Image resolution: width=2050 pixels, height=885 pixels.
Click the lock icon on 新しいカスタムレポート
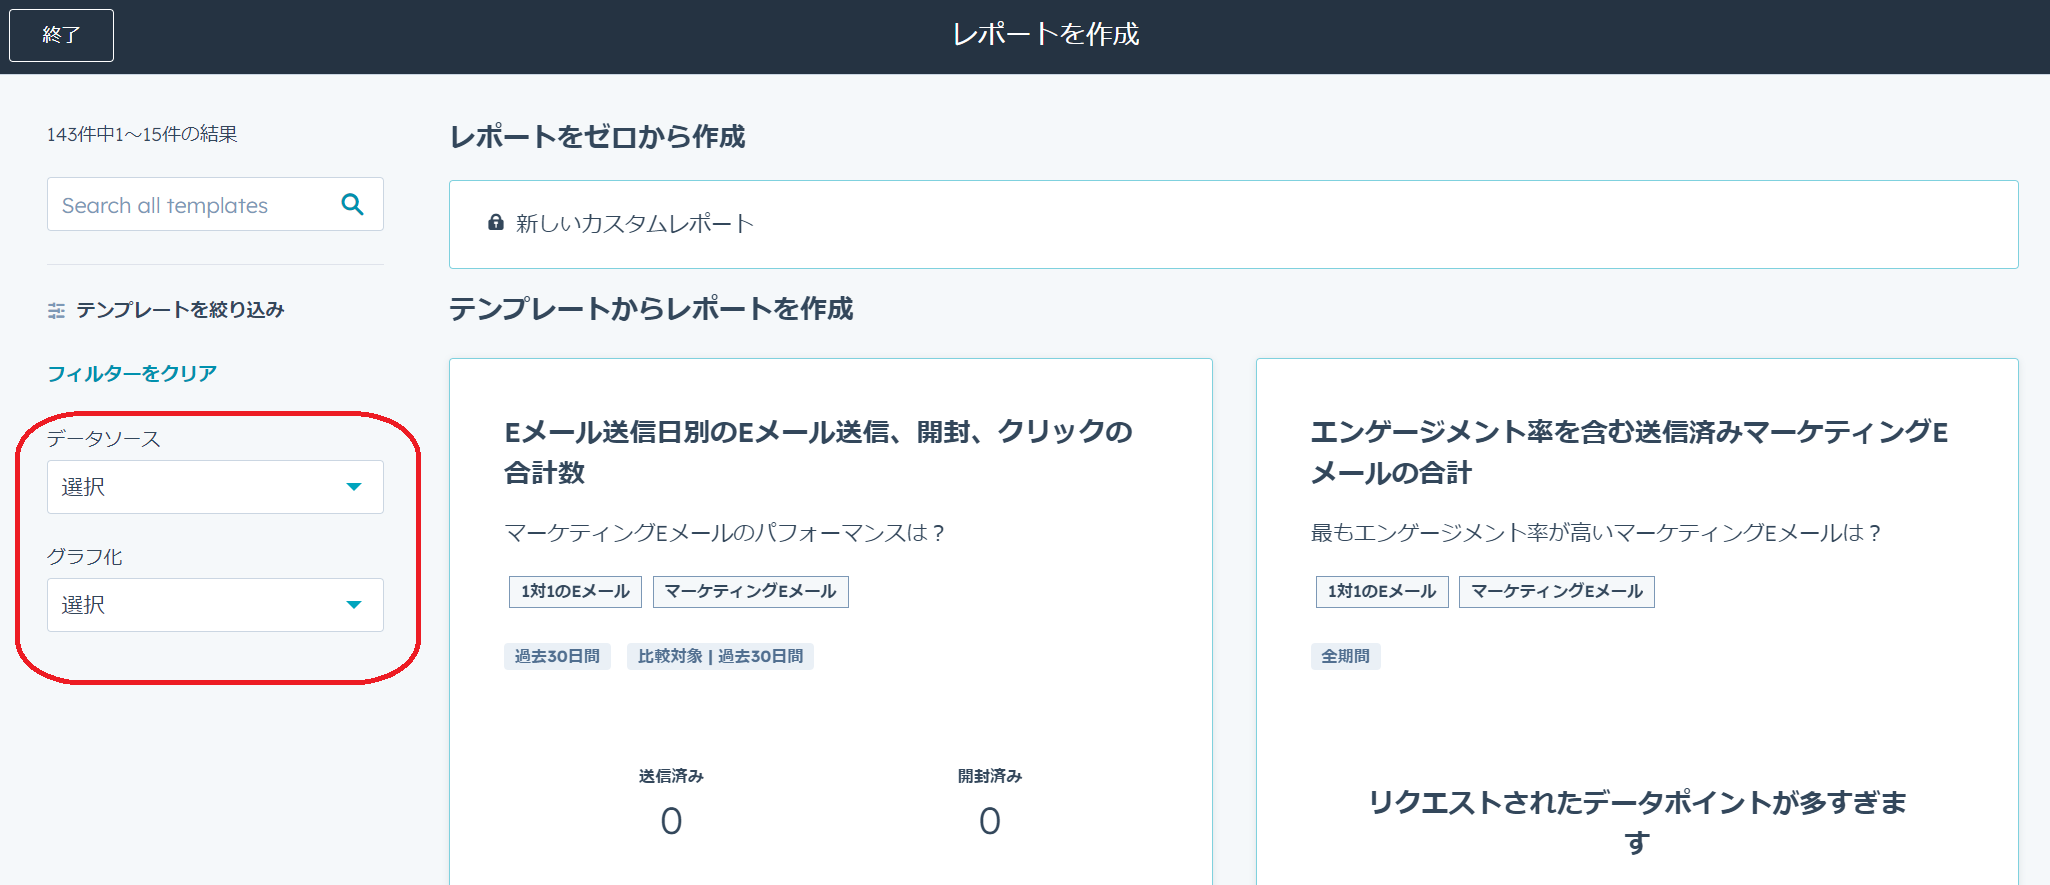(495, 222)
